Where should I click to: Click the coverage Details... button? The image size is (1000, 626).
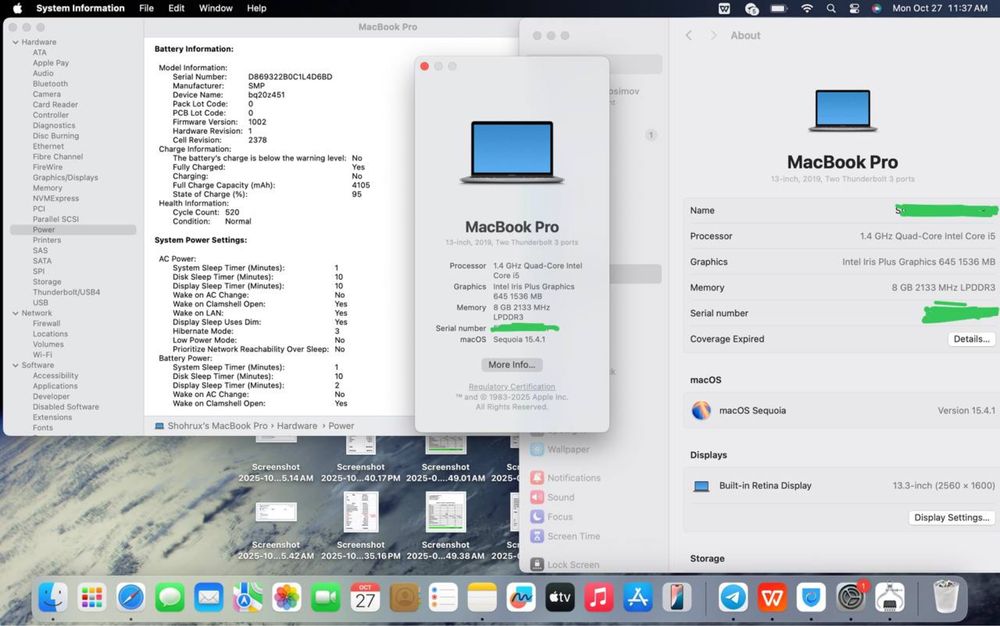970,339
